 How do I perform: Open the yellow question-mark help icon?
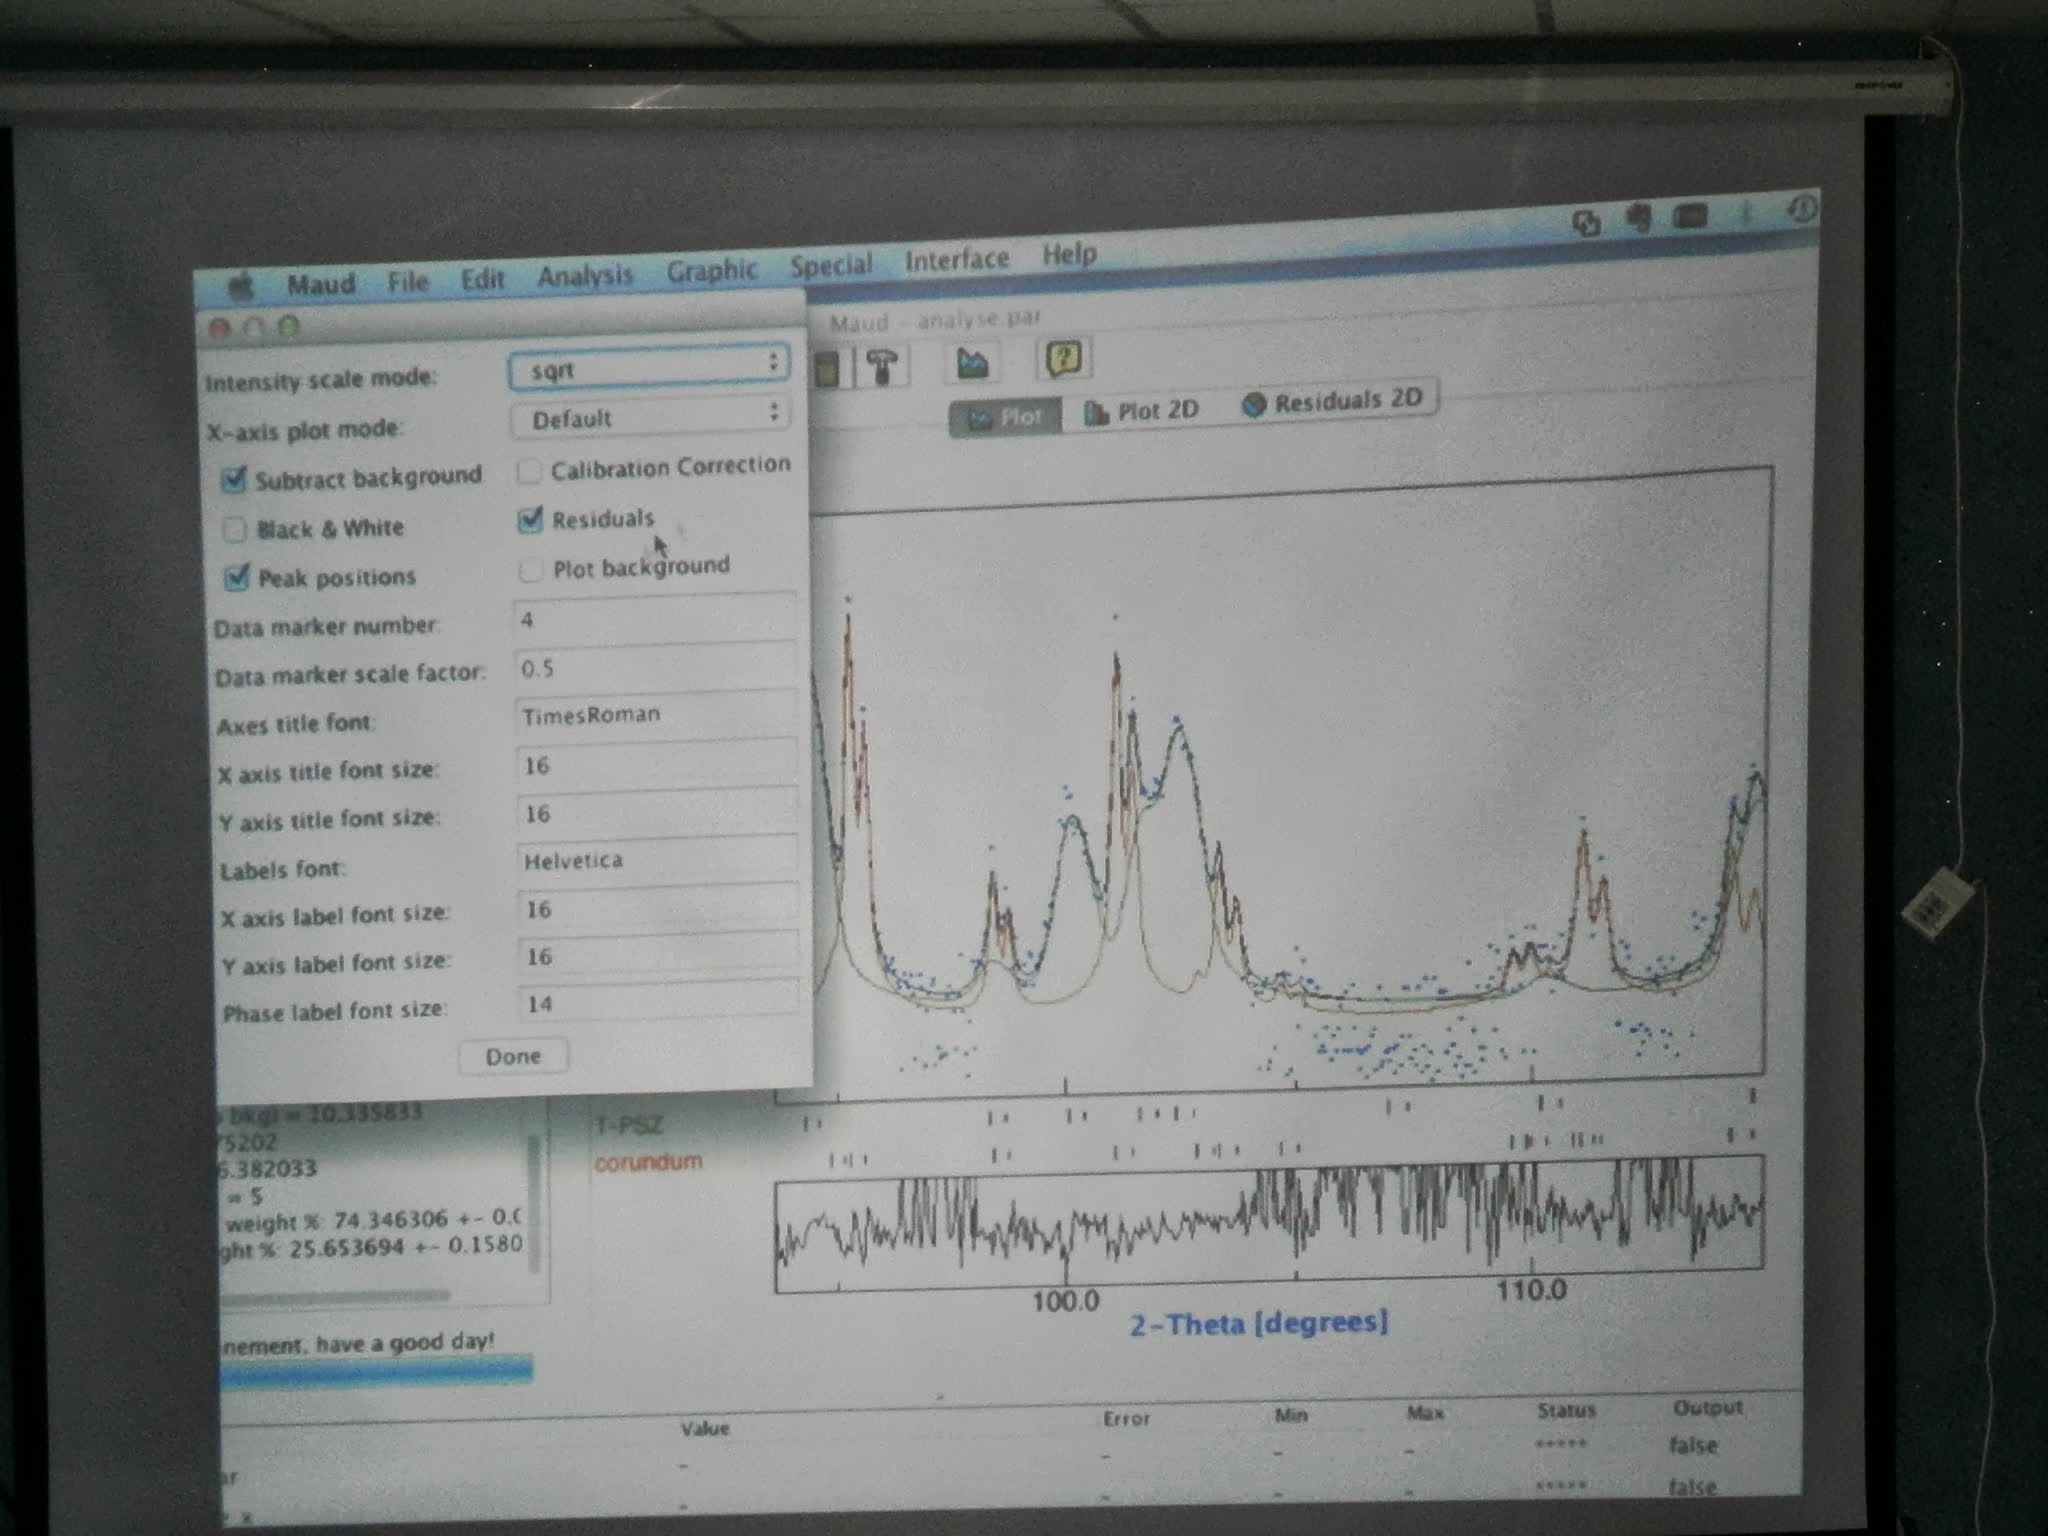tap(1063, 358)
